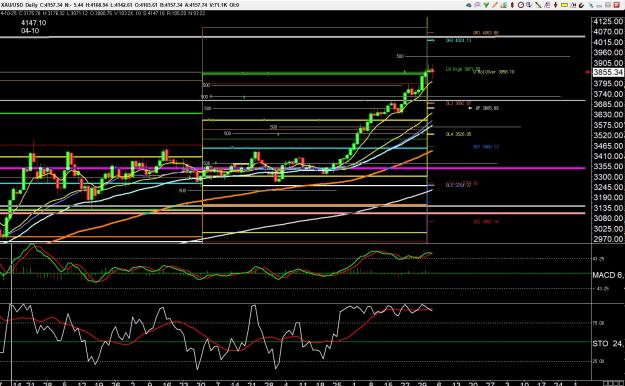Click the 3520.00 price axis label
This screenshot has width=625, height=386.
[x=608, y=136]
